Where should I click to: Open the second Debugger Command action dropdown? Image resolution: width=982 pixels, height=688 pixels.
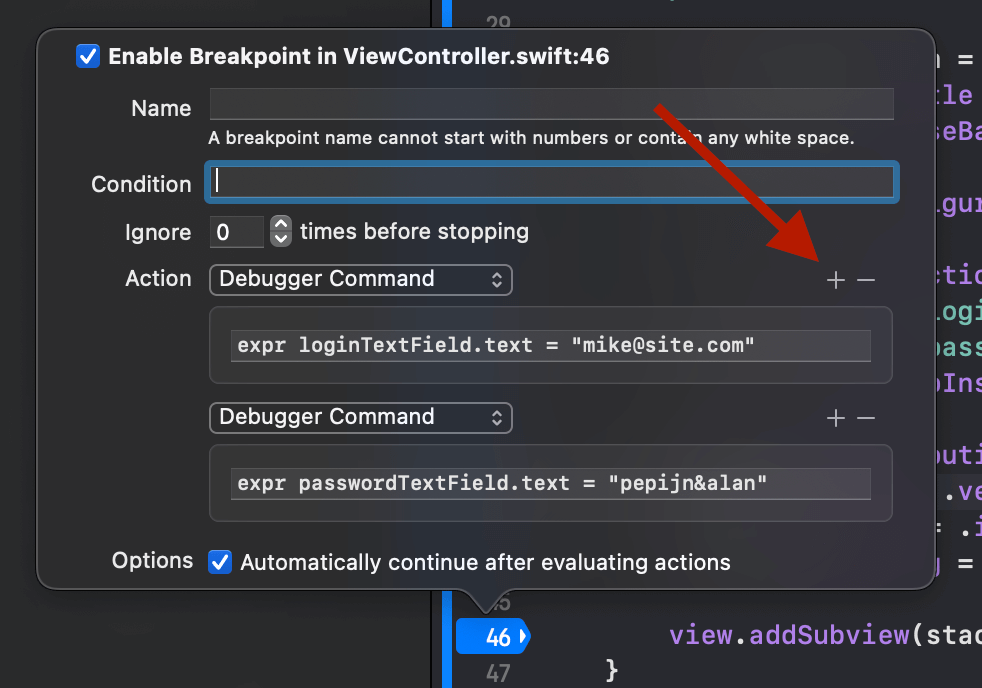(x=361, y=418)
